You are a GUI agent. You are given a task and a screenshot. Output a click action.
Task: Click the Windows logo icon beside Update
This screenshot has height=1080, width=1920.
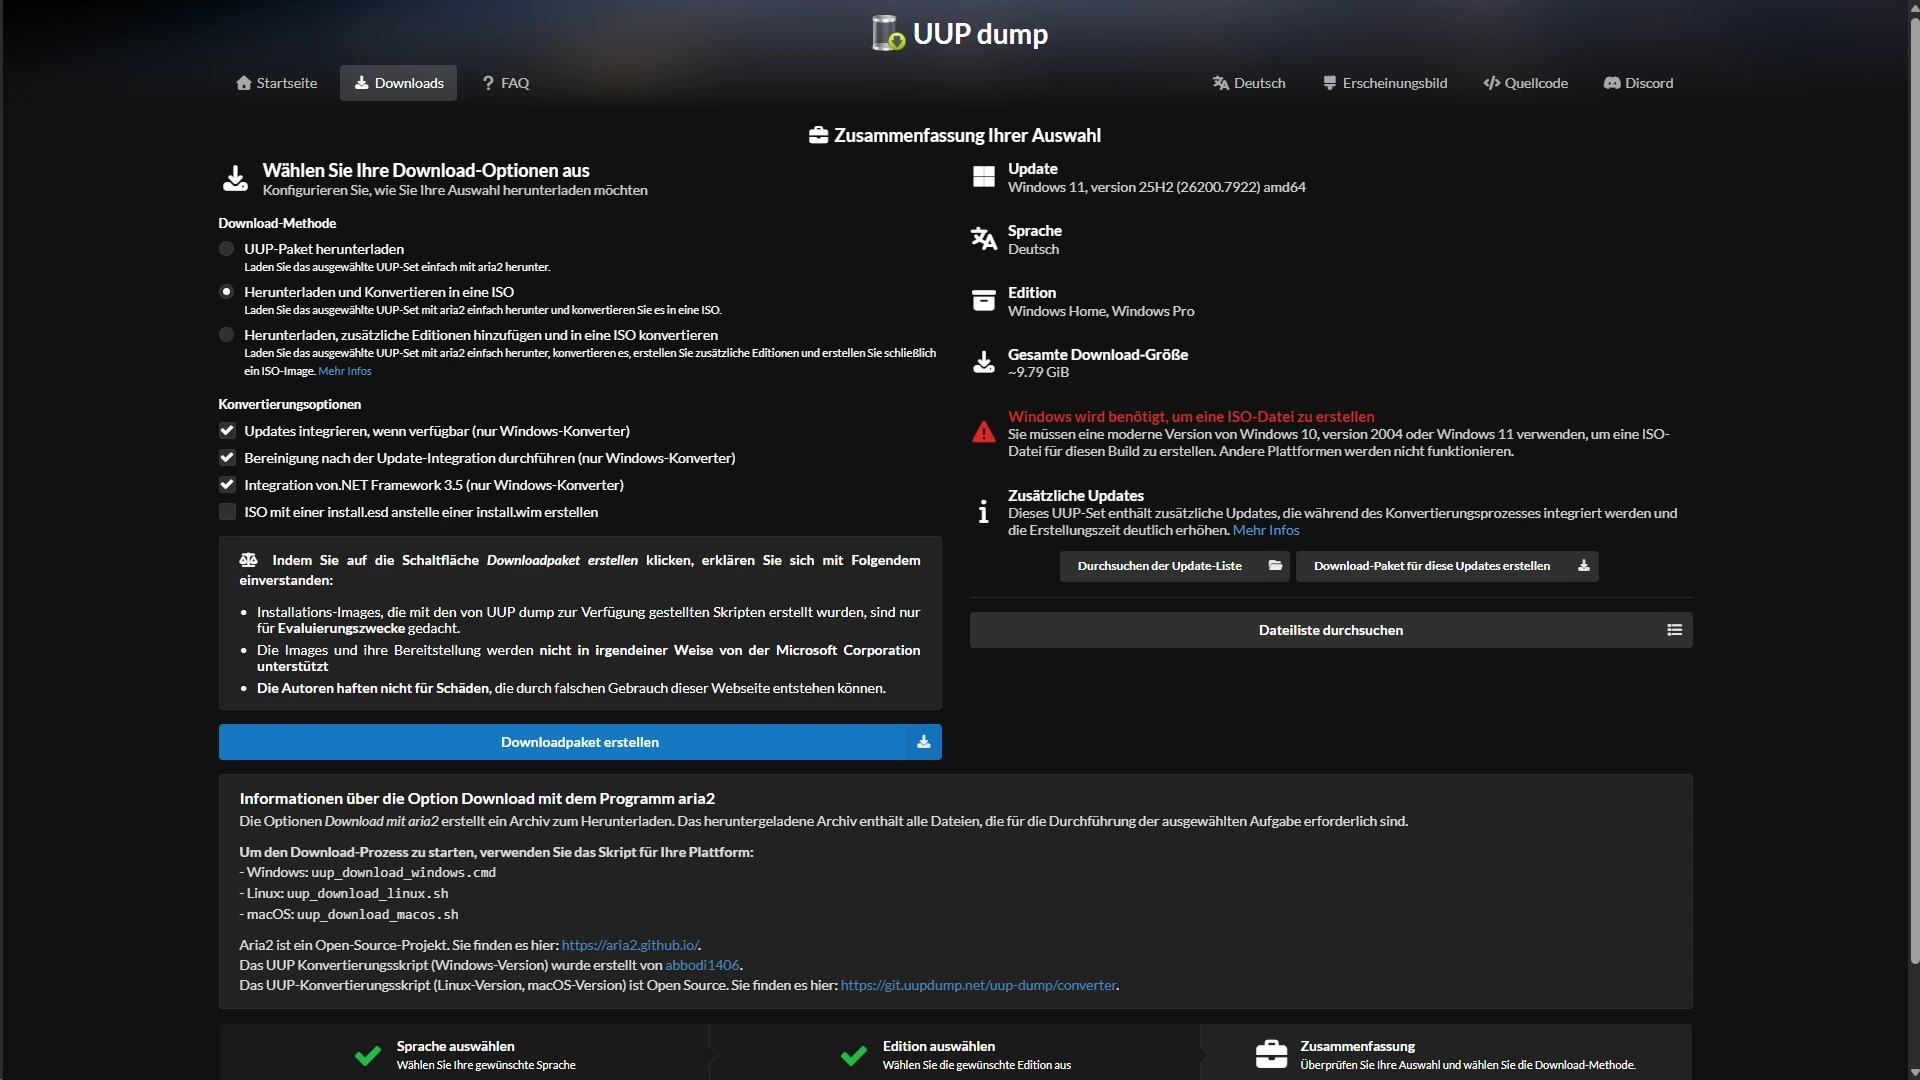click(984, 177)
